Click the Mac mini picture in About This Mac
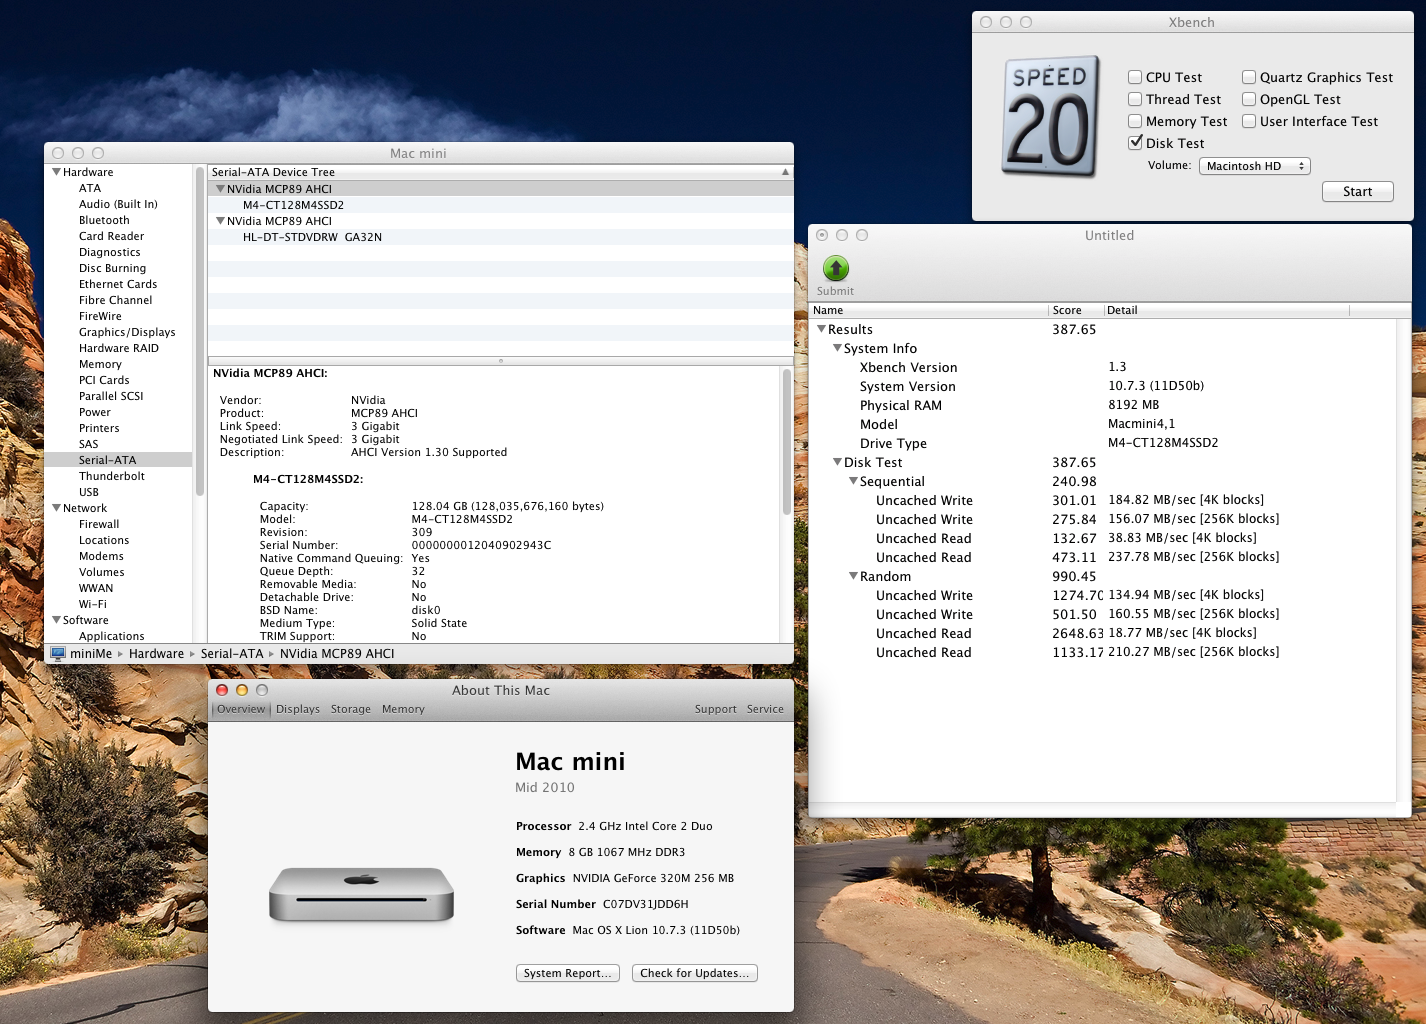The width and height of the screenshot is (1426, 1024). 361,893
